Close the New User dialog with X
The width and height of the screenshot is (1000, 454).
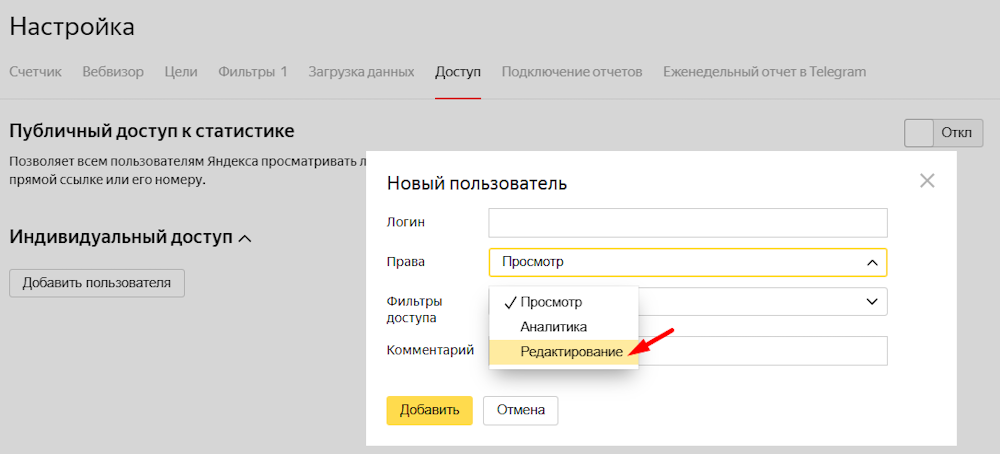click(x=927, y=181)
